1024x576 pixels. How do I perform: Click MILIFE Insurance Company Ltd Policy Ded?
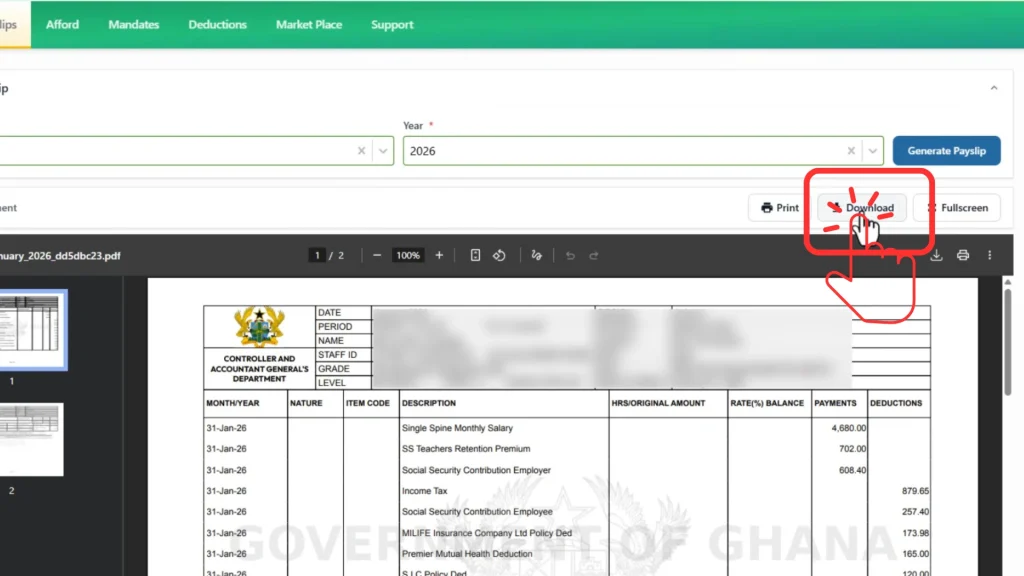pyautogui.click(x=487, y=533)
